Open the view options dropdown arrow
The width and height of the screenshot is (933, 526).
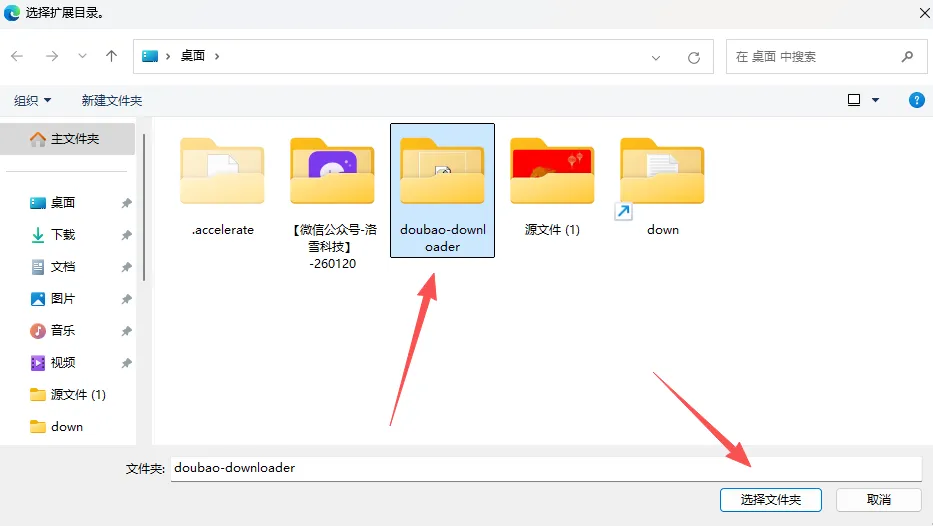tap(875, 100)
